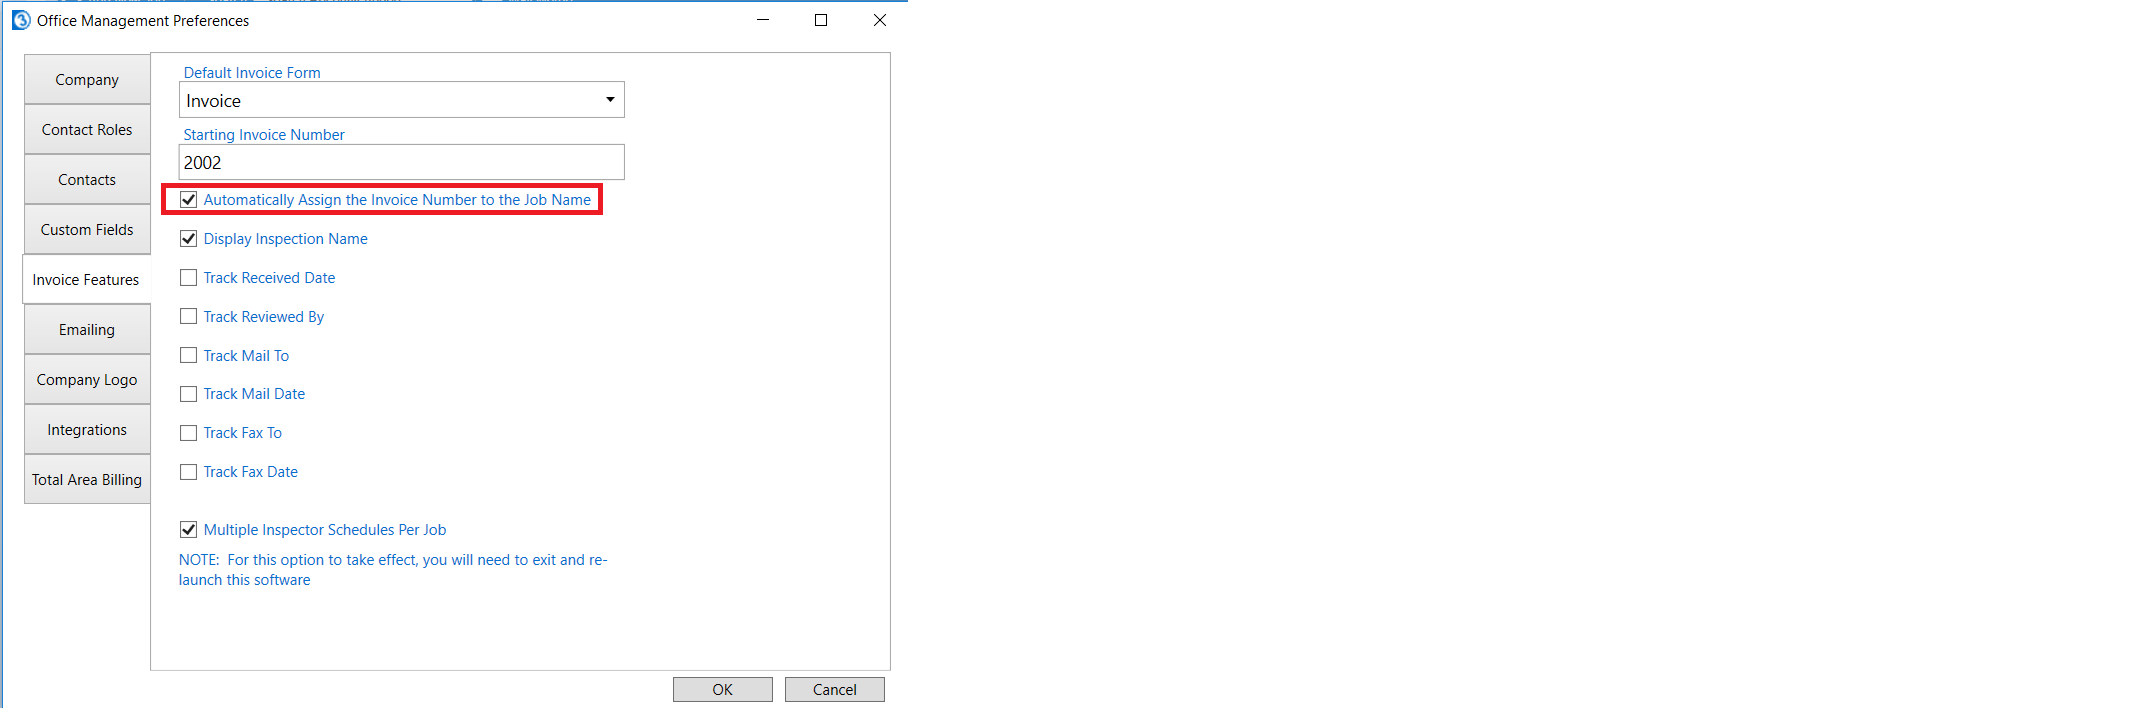Maximize the Office Management Preferences window
The image size is (2144, 708).
821,20
